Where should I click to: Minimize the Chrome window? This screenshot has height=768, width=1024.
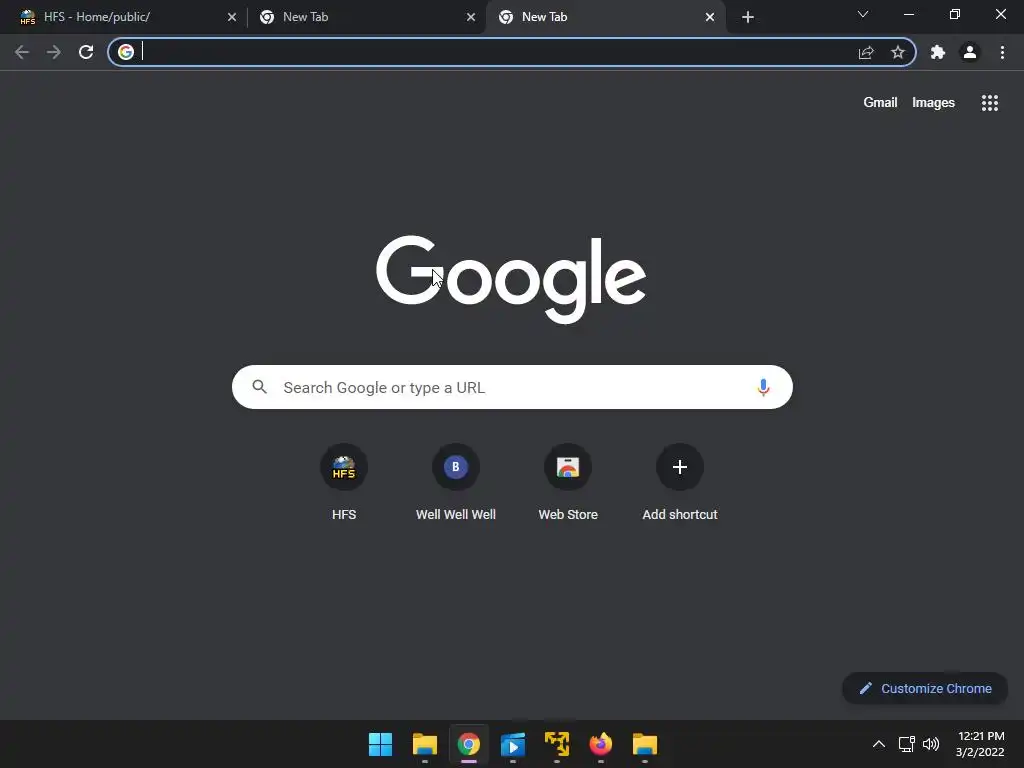point(908,14)
